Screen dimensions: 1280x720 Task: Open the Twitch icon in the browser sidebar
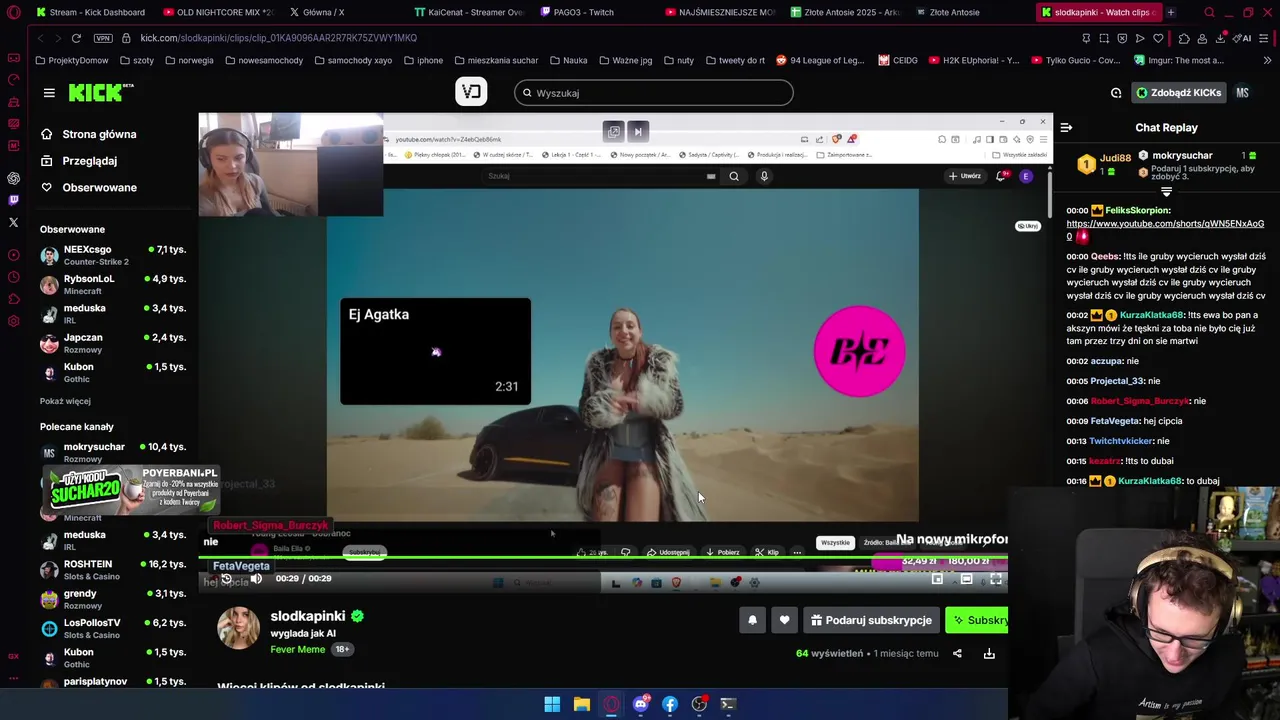click(x=13, y=200)
